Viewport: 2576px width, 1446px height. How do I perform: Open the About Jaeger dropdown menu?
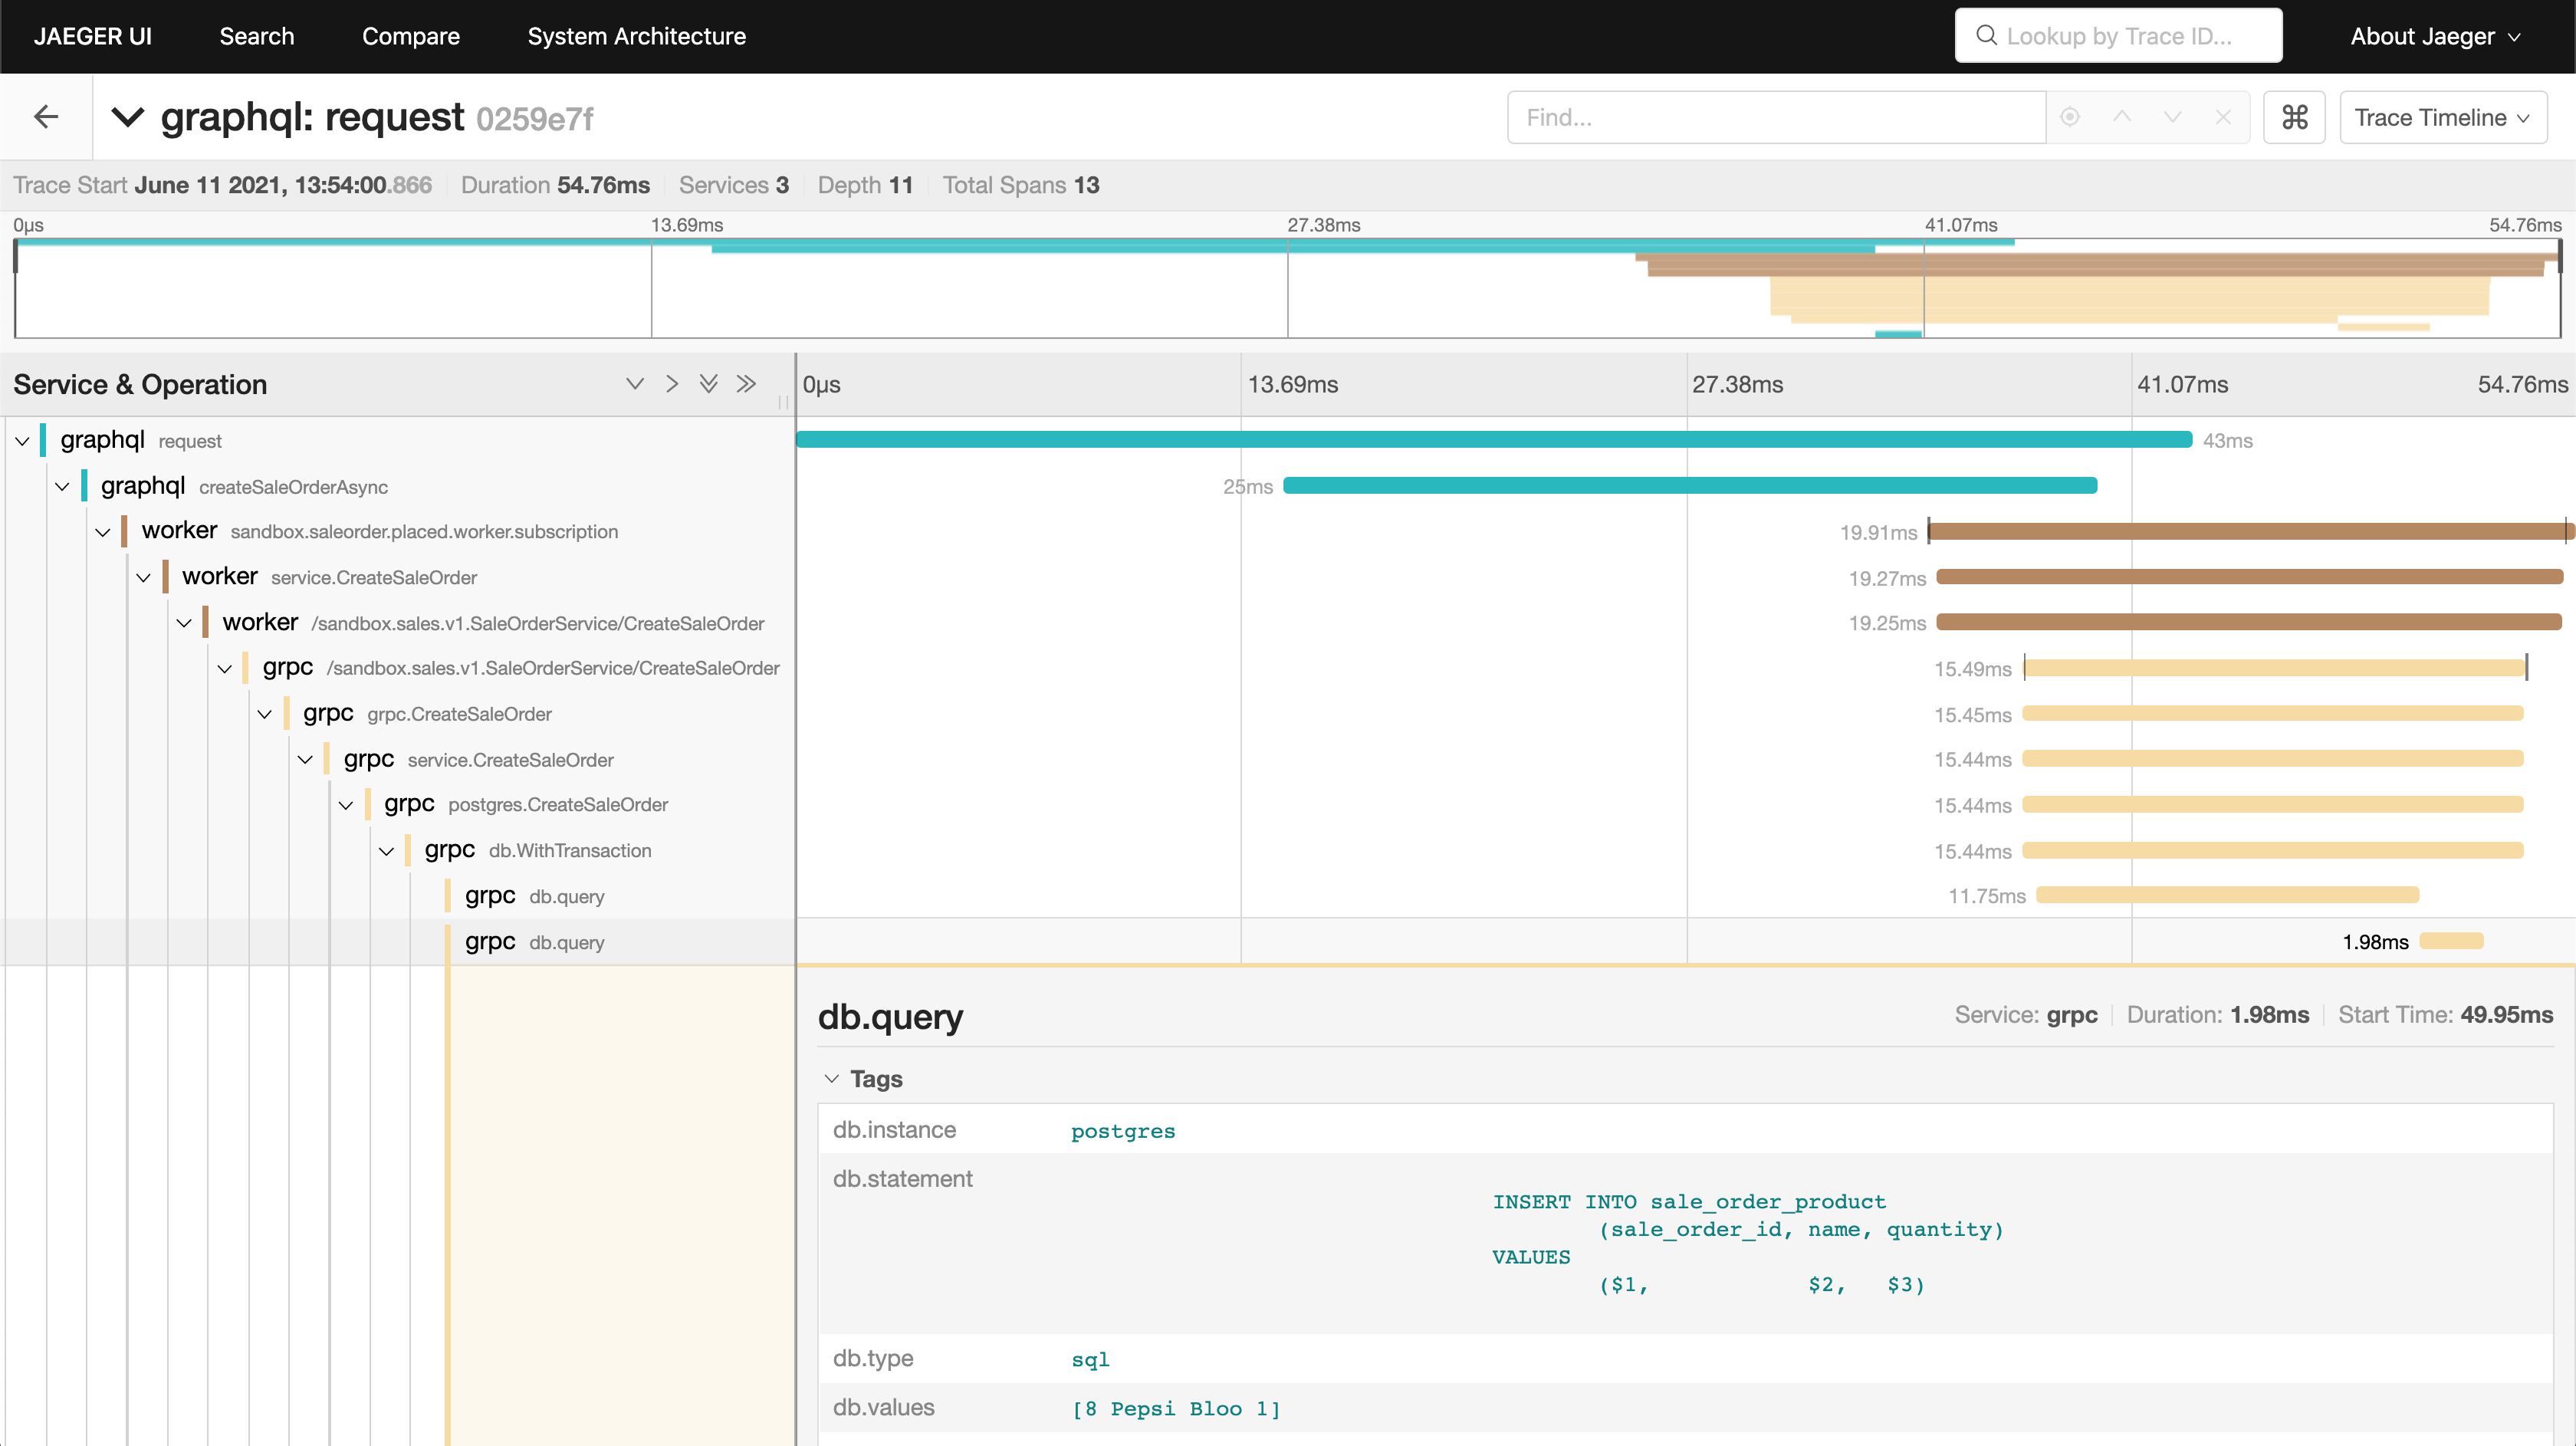[x=2434, y=36]
